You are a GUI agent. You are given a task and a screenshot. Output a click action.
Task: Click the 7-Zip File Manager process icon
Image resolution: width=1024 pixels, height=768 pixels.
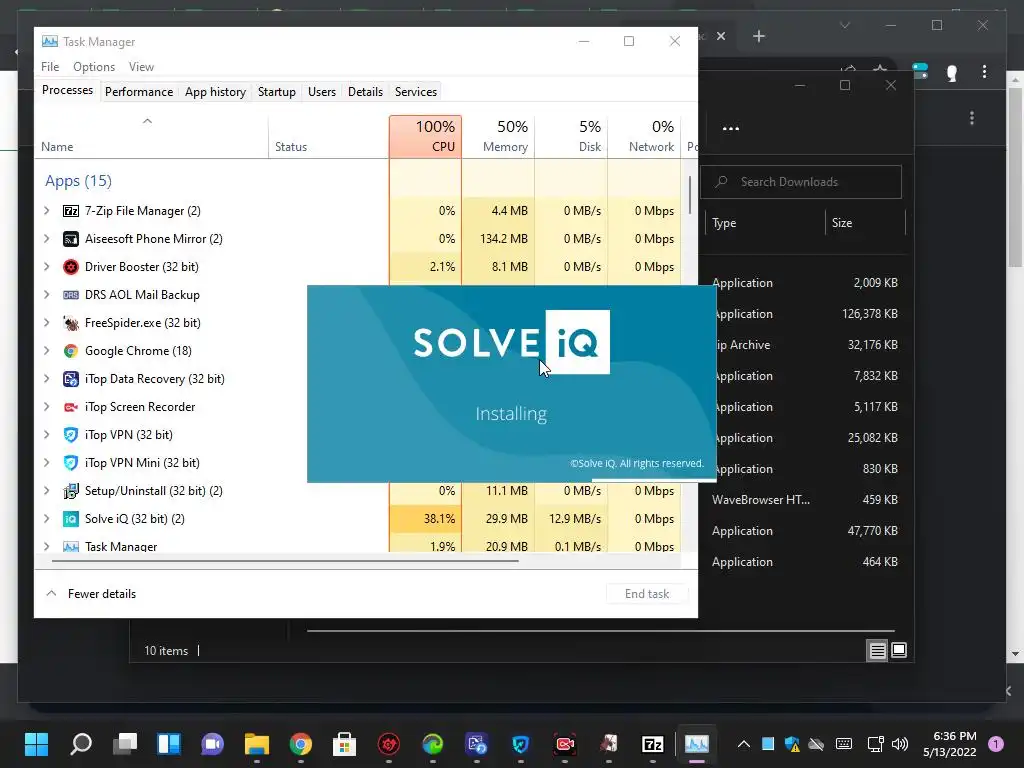coord(71,211)
